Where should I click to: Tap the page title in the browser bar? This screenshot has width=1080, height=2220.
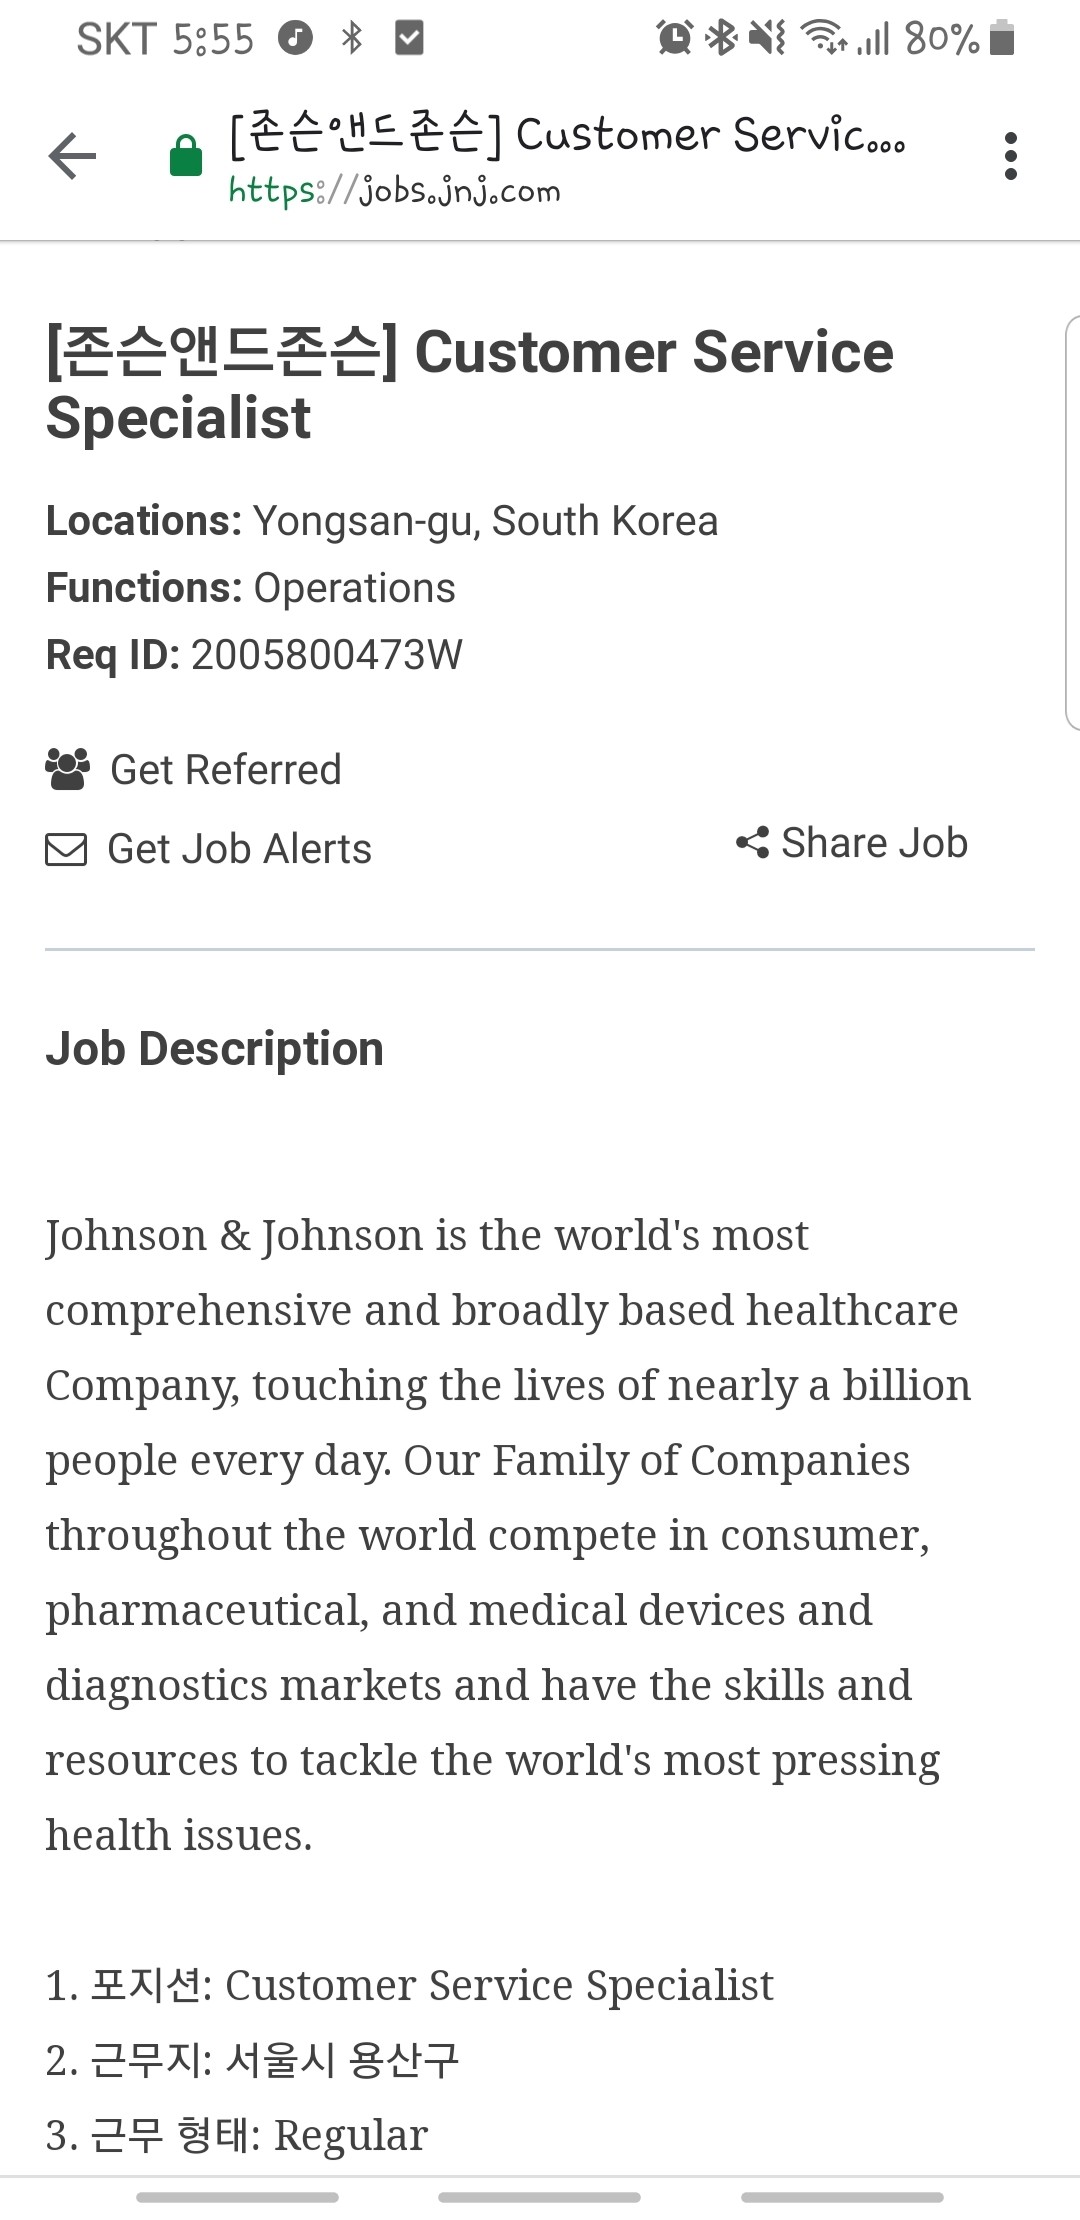coord(566,134)
